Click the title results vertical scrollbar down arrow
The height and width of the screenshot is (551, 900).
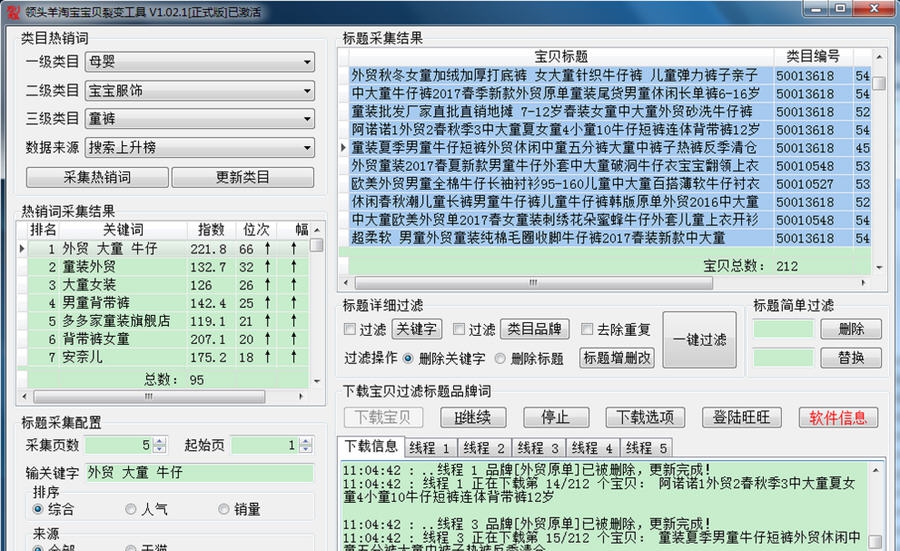879,267
